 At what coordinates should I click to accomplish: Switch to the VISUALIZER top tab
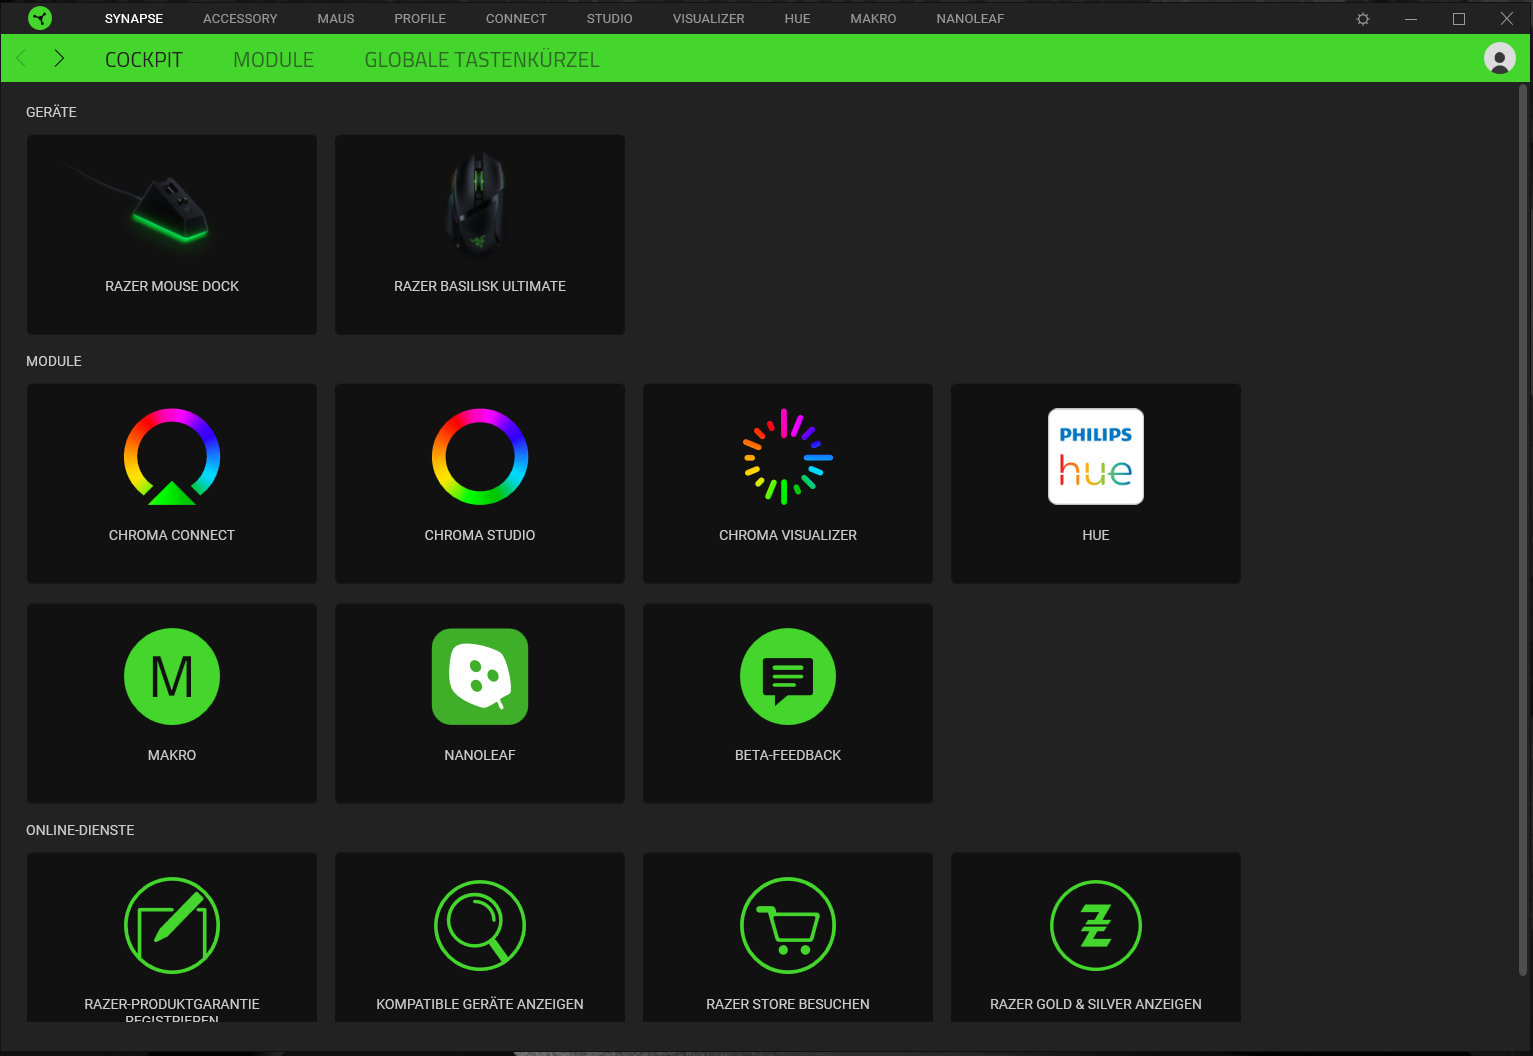tap(709, 18)
